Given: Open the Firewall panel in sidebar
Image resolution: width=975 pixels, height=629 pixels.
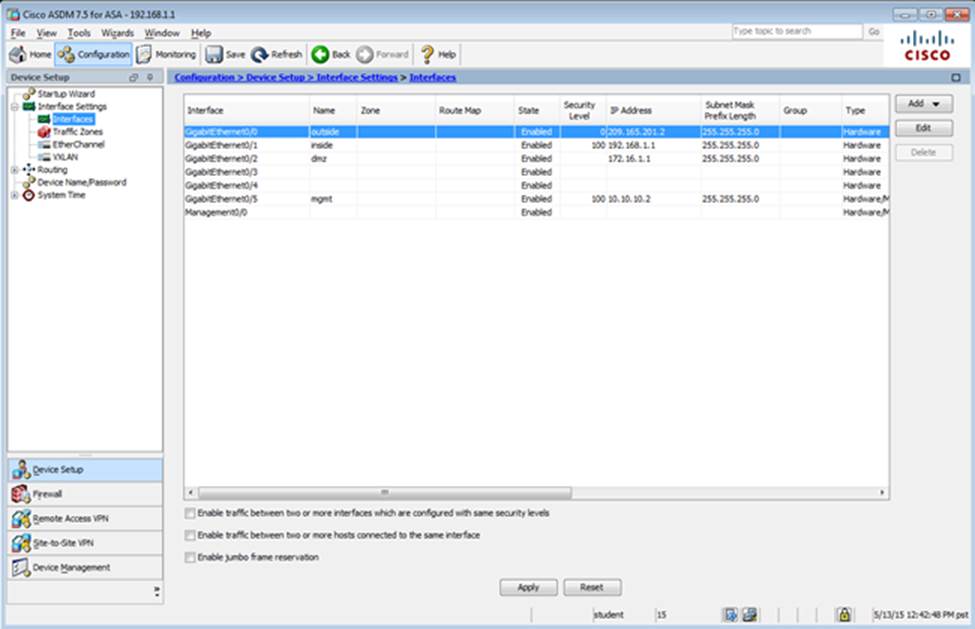Looking at the screenshot, I should [48, 494].
